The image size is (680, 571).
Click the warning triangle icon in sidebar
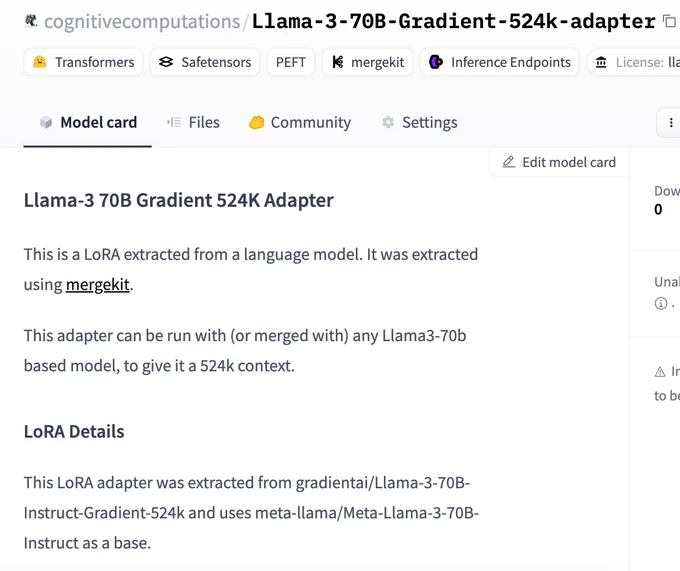tap(660, 372)
